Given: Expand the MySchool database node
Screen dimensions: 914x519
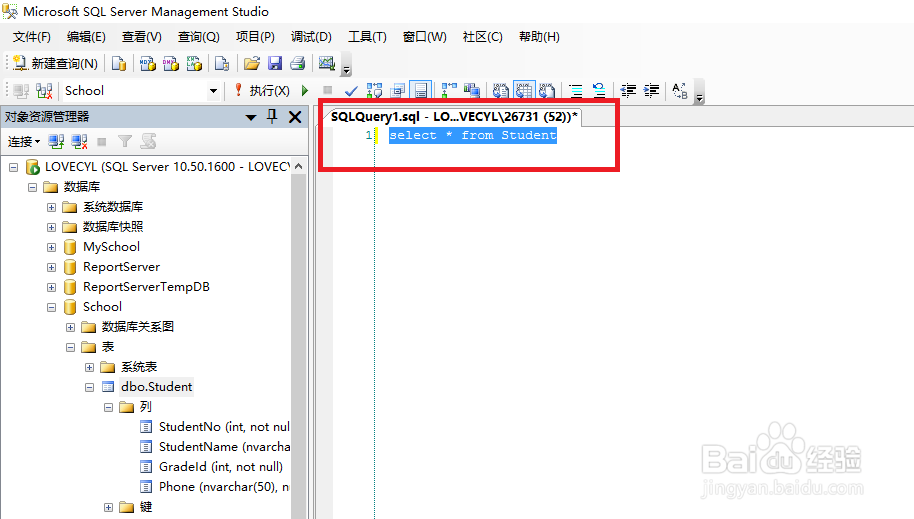Looking at the screenshot, I should 51,247.
